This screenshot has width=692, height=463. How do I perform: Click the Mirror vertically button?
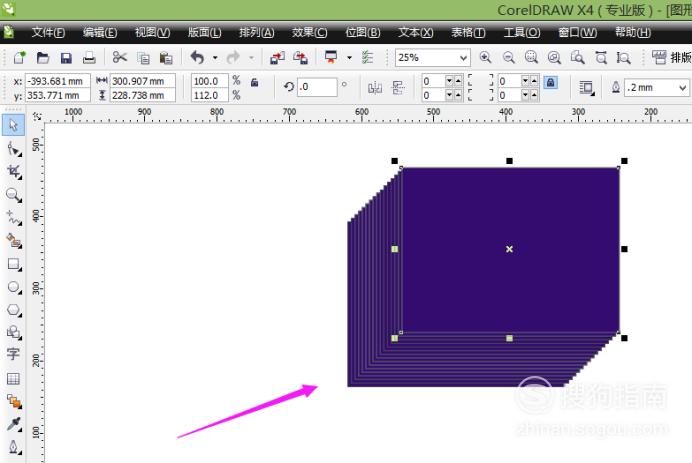tap(398, 88)
